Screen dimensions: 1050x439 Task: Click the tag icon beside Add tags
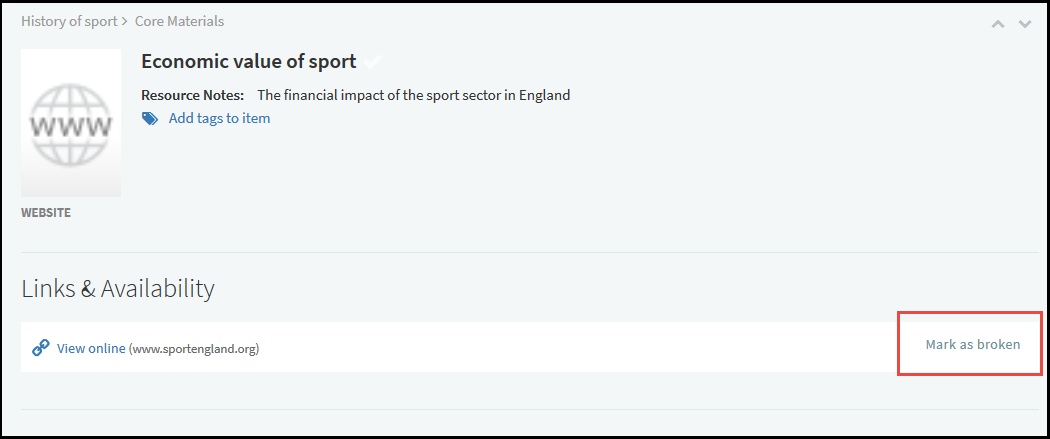[150, 118]
